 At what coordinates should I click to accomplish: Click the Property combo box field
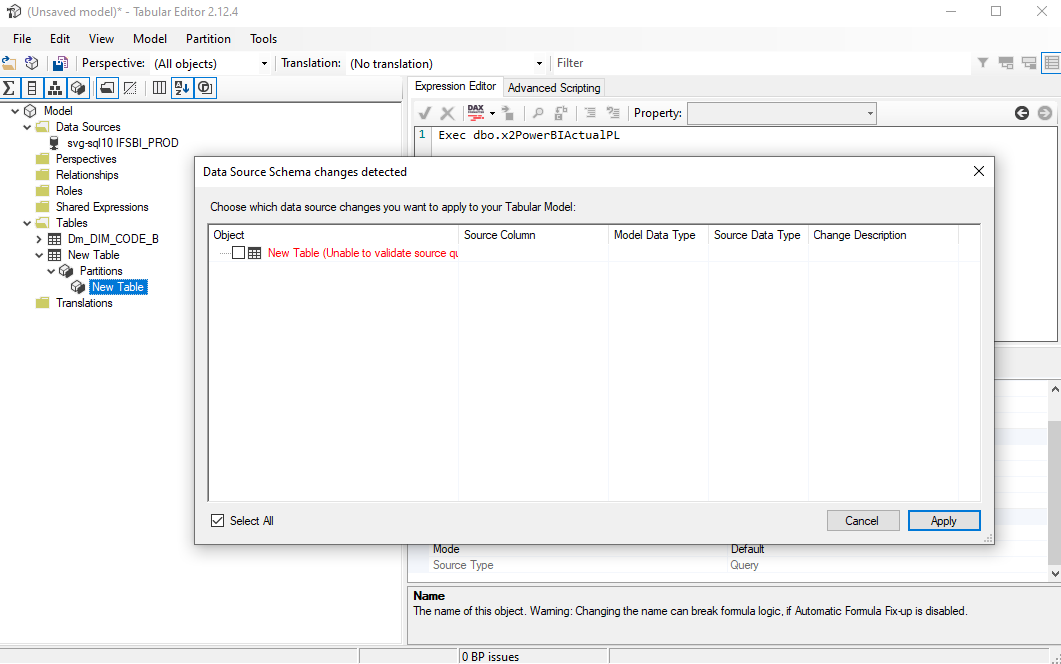coord(782,113)
